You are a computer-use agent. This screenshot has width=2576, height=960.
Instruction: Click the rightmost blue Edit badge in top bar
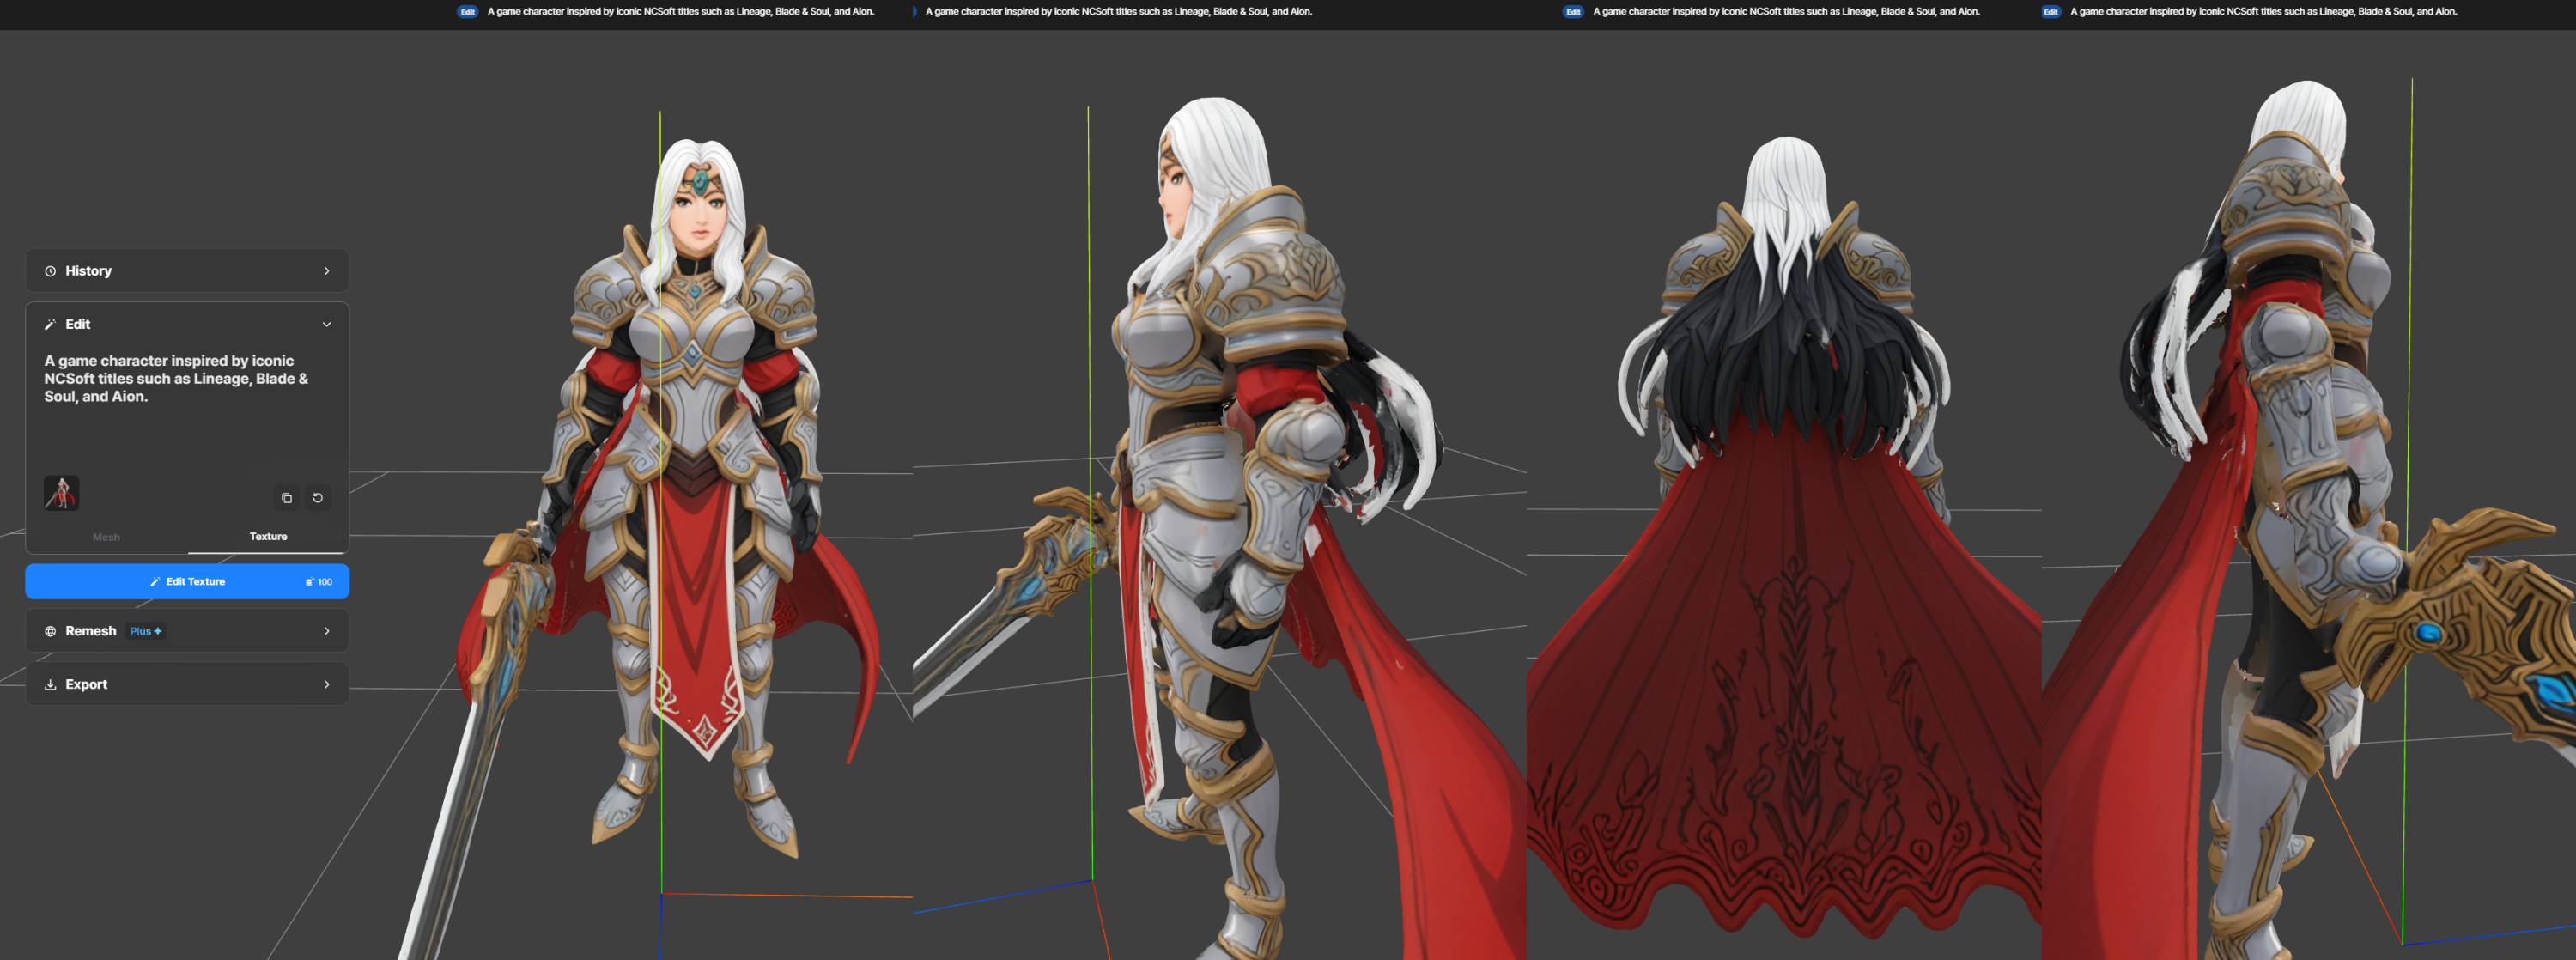(x=2050, y=12)
